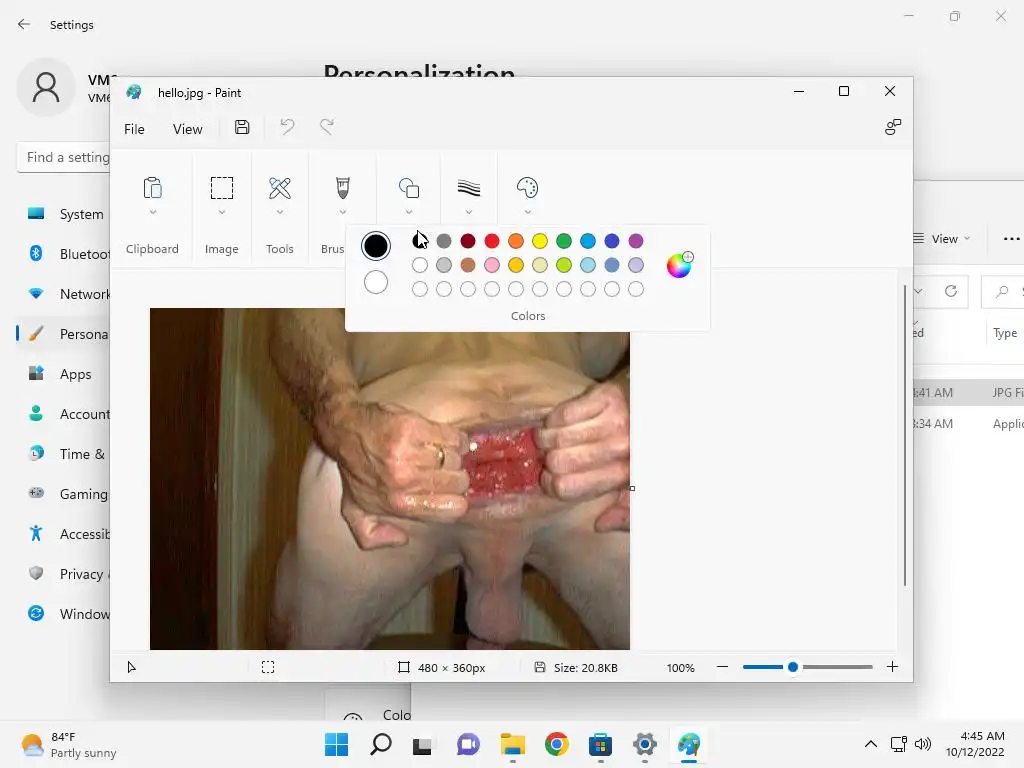Open Gaming in the Settings sidebar

click(x=65, y=494)
